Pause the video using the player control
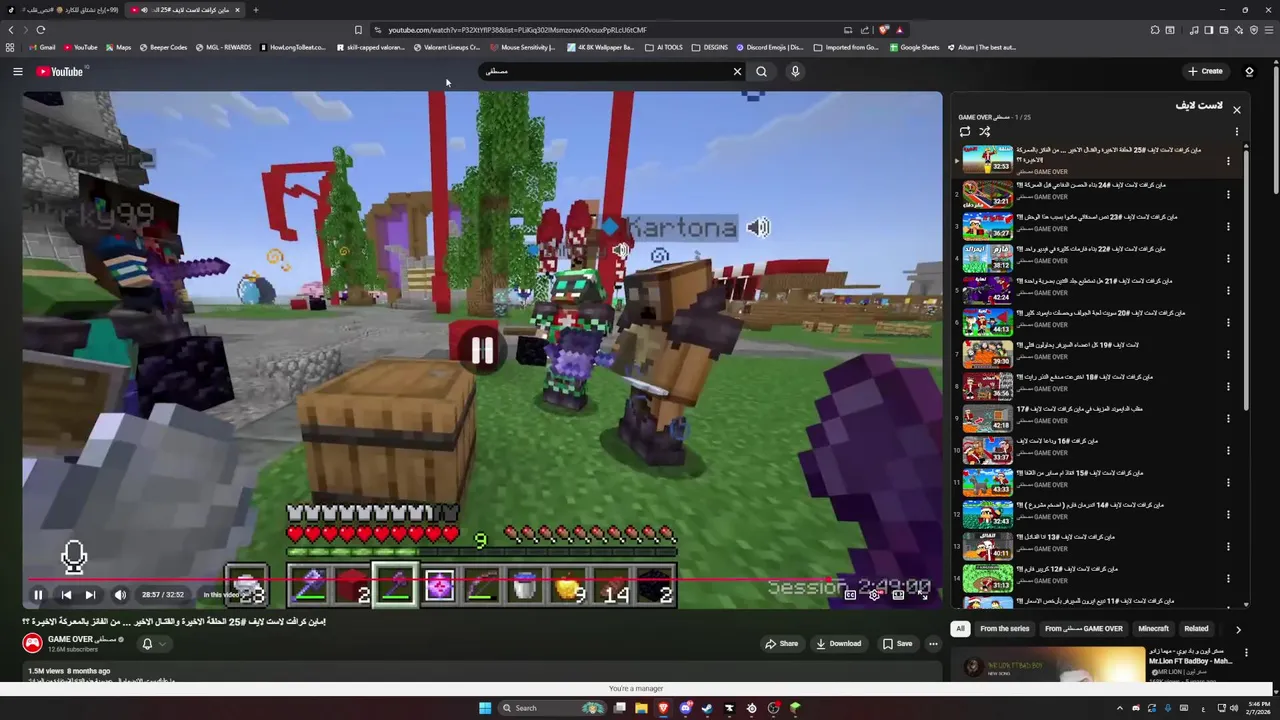This screenshot has width=1280, height=720. 38,595
